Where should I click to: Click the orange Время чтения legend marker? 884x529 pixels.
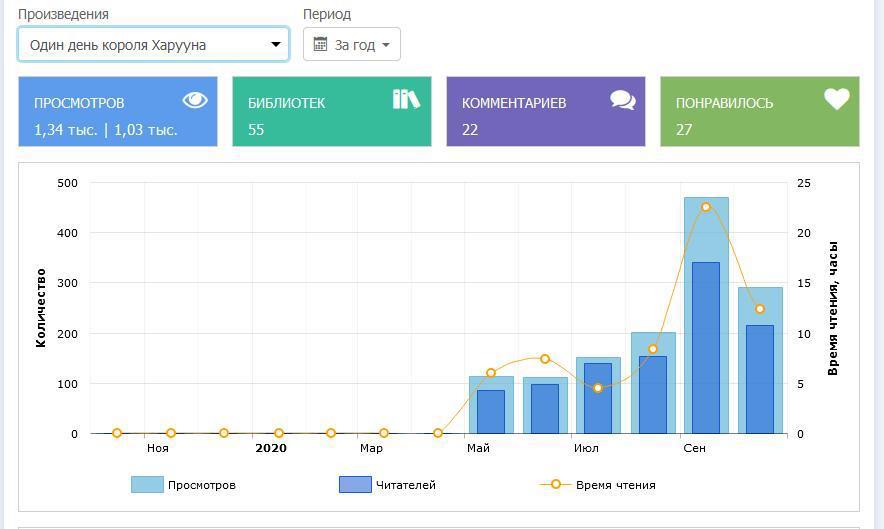(x=555, y=485)
